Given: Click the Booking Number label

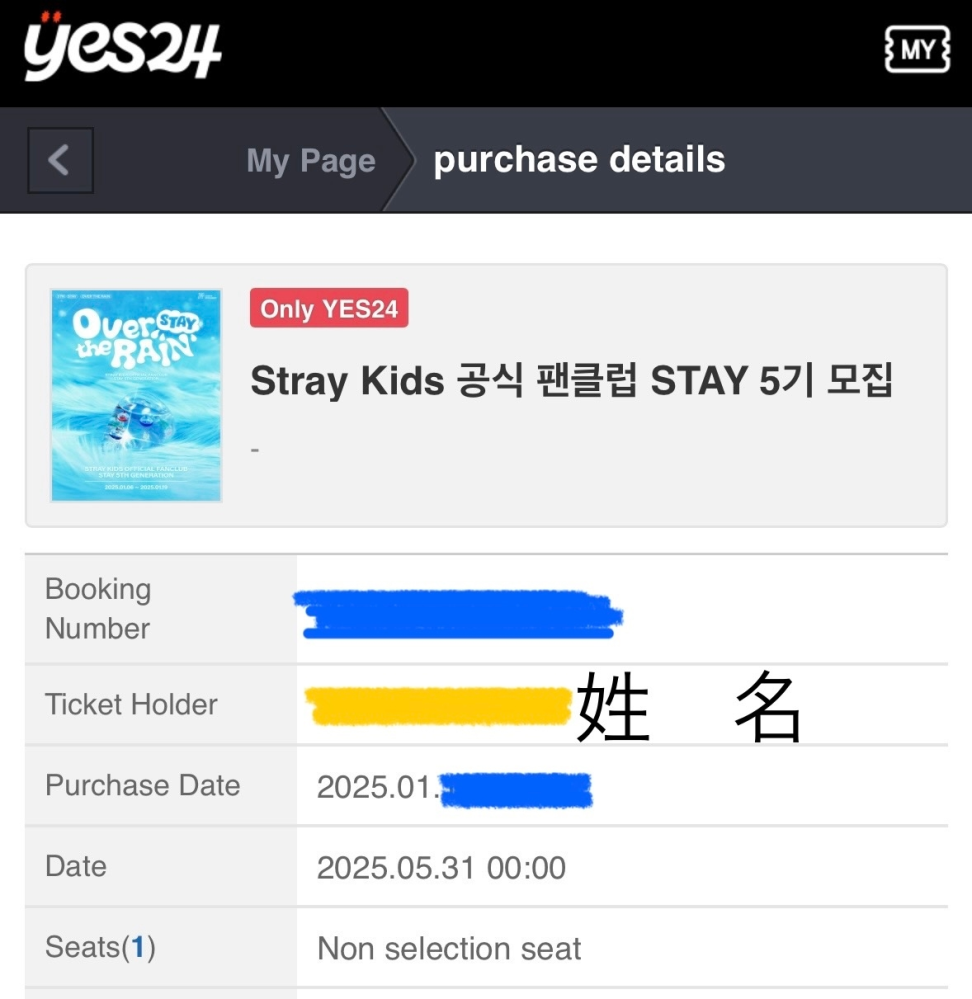Looking at the screenshot, I should tap(98, 608).
